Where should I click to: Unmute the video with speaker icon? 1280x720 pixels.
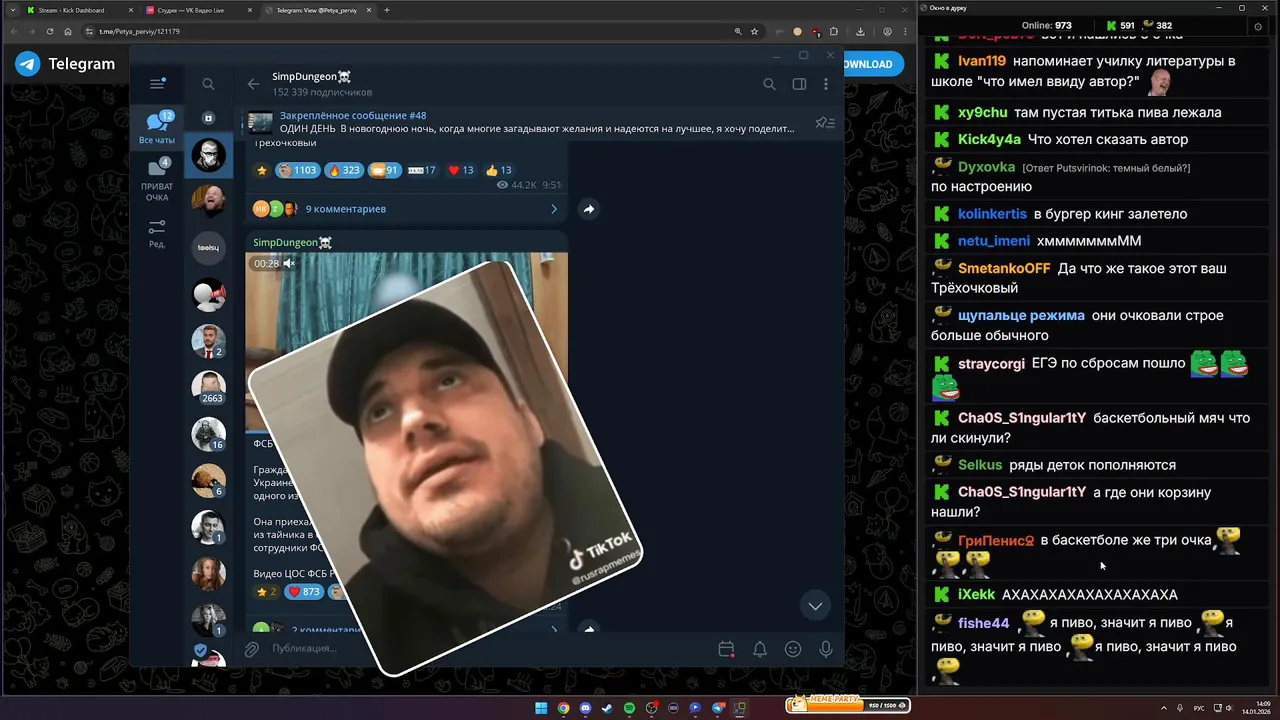[289, 263]
